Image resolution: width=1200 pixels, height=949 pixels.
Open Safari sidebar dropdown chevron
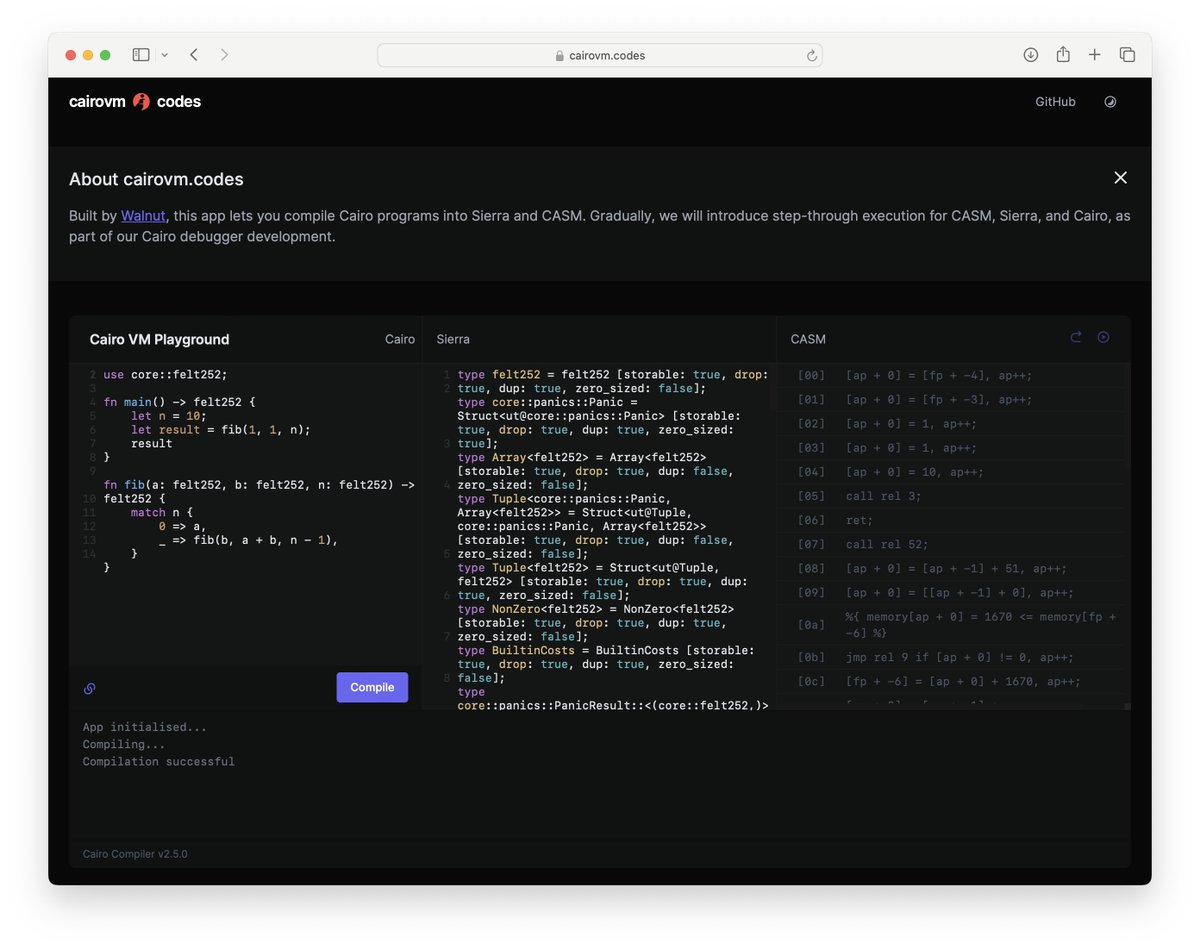coord(165,55)
